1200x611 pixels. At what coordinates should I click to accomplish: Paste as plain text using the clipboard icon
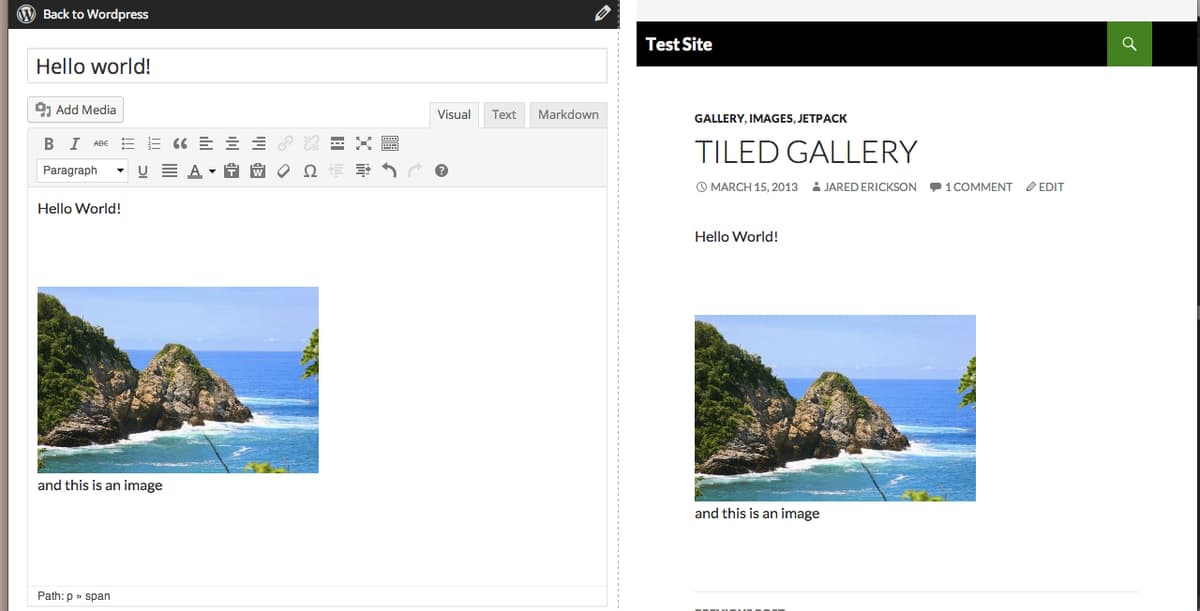pos(230,170)
